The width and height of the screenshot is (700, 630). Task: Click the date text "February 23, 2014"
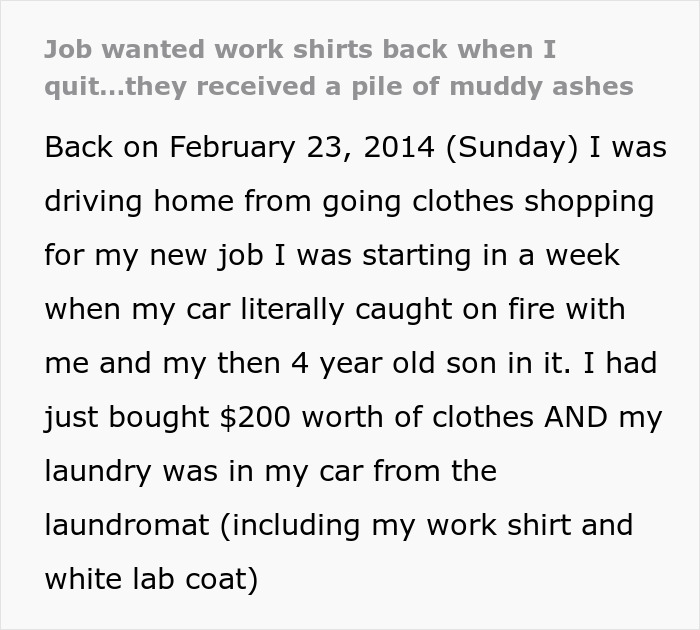(x=302, y=147)
